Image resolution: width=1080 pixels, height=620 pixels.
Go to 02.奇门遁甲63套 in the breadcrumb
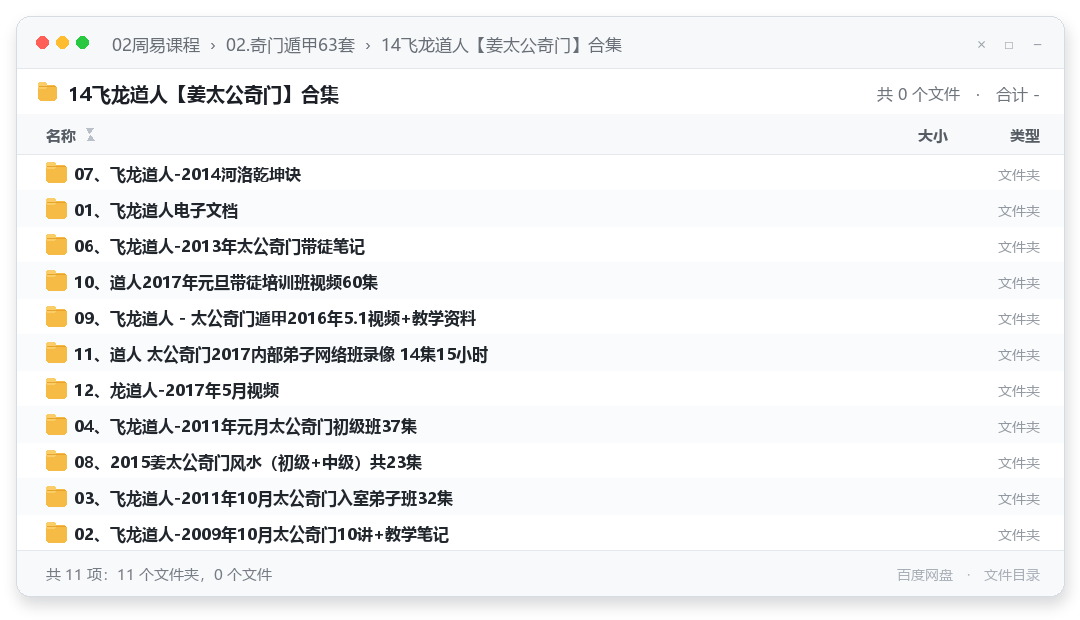coord(290,45)
